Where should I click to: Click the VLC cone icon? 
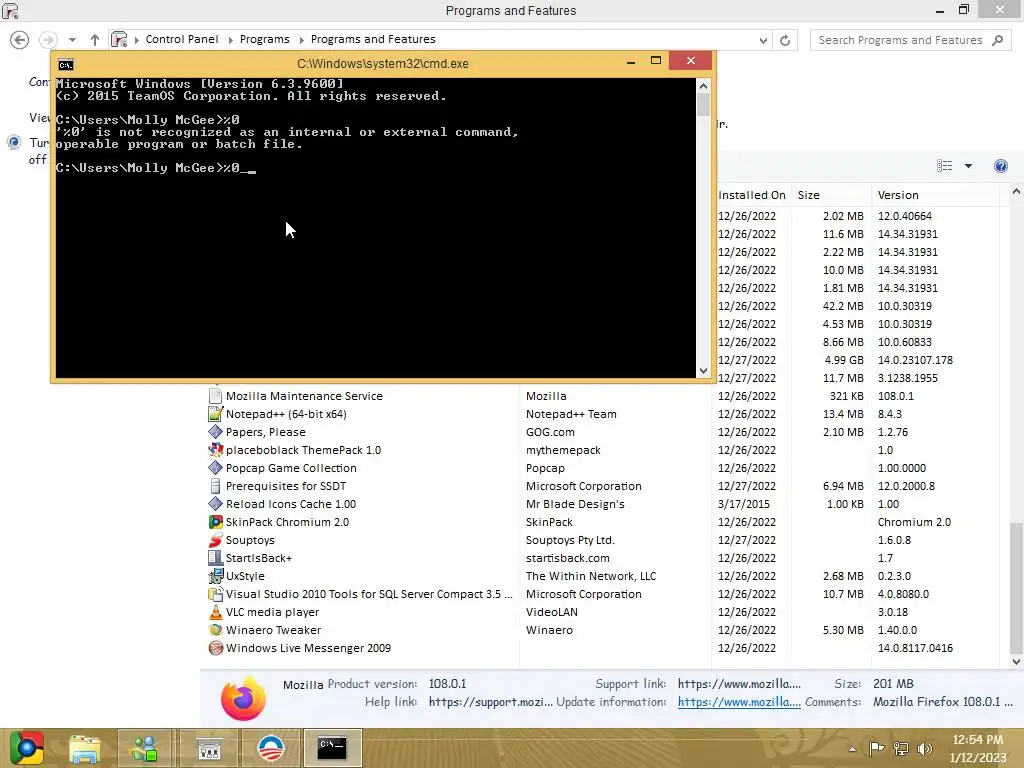point(216,612)
